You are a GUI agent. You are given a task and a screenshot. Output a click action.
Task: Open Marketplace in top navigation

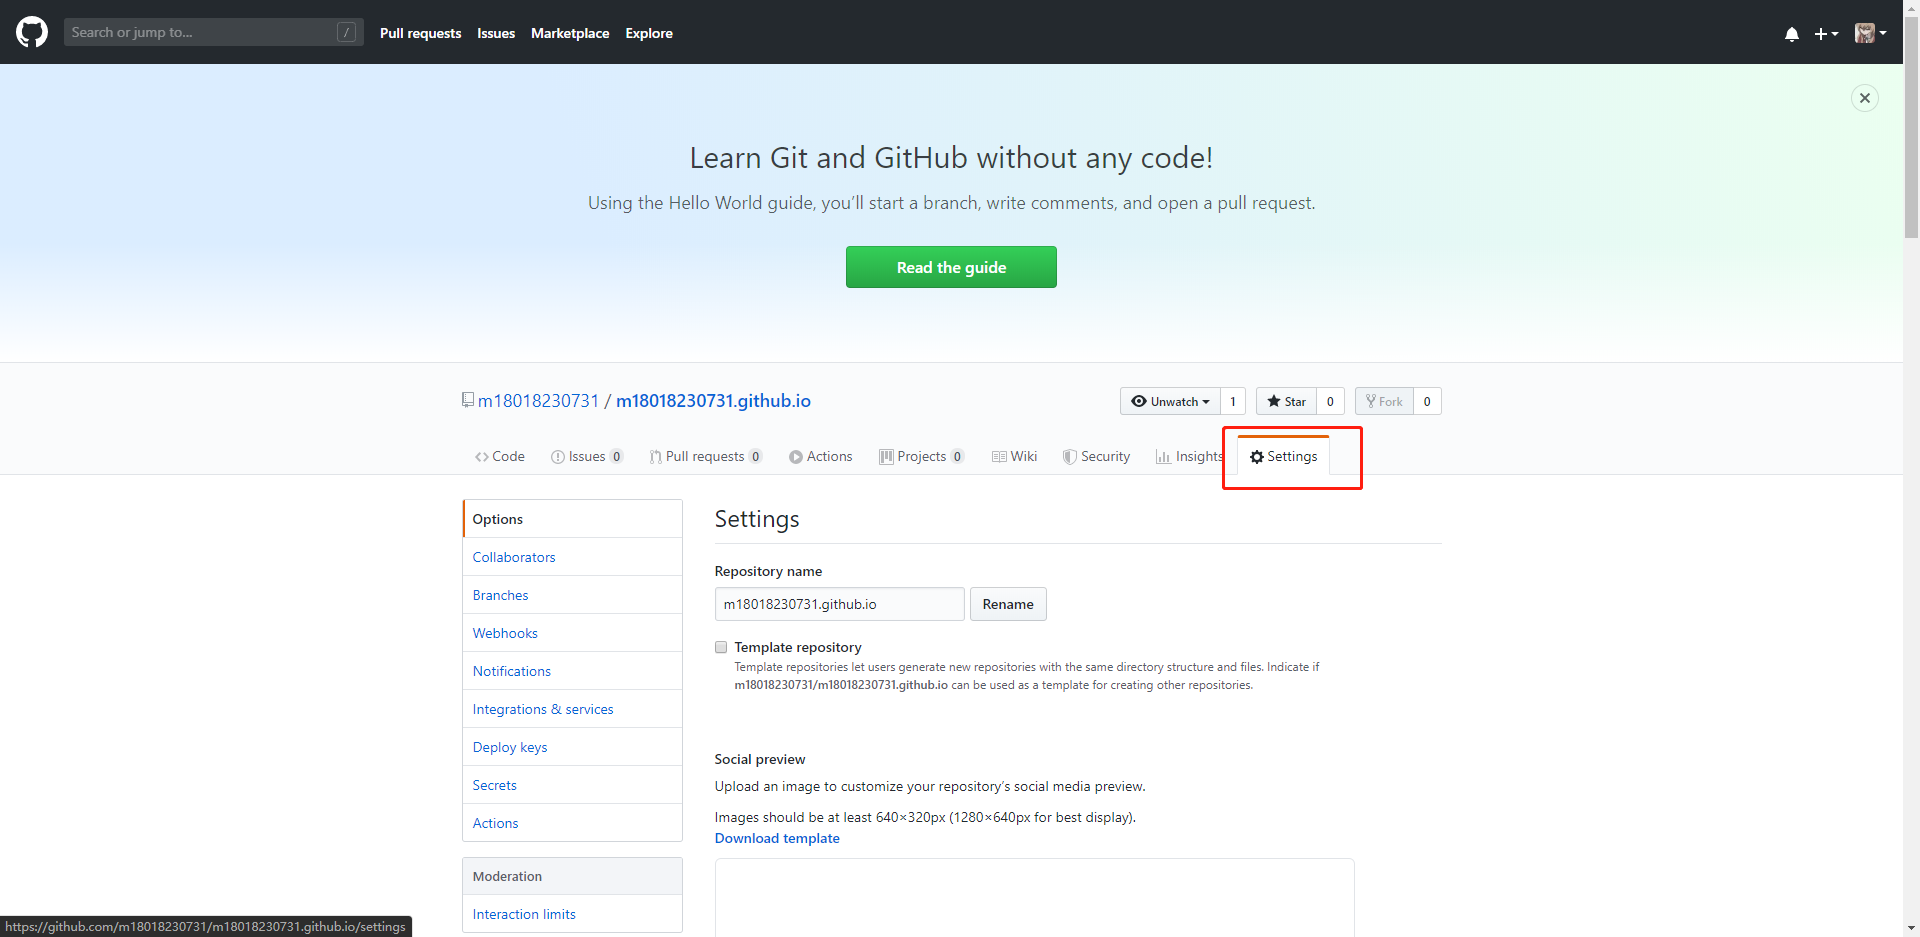click(570, 33)
